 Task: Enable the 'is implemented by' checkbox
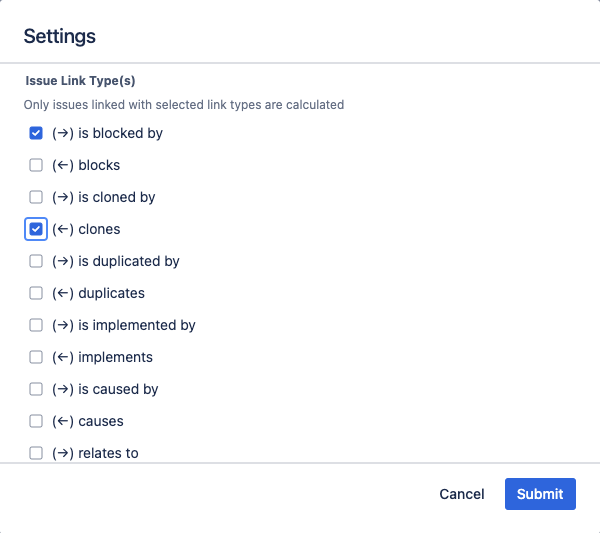click(x=36, y=325)
